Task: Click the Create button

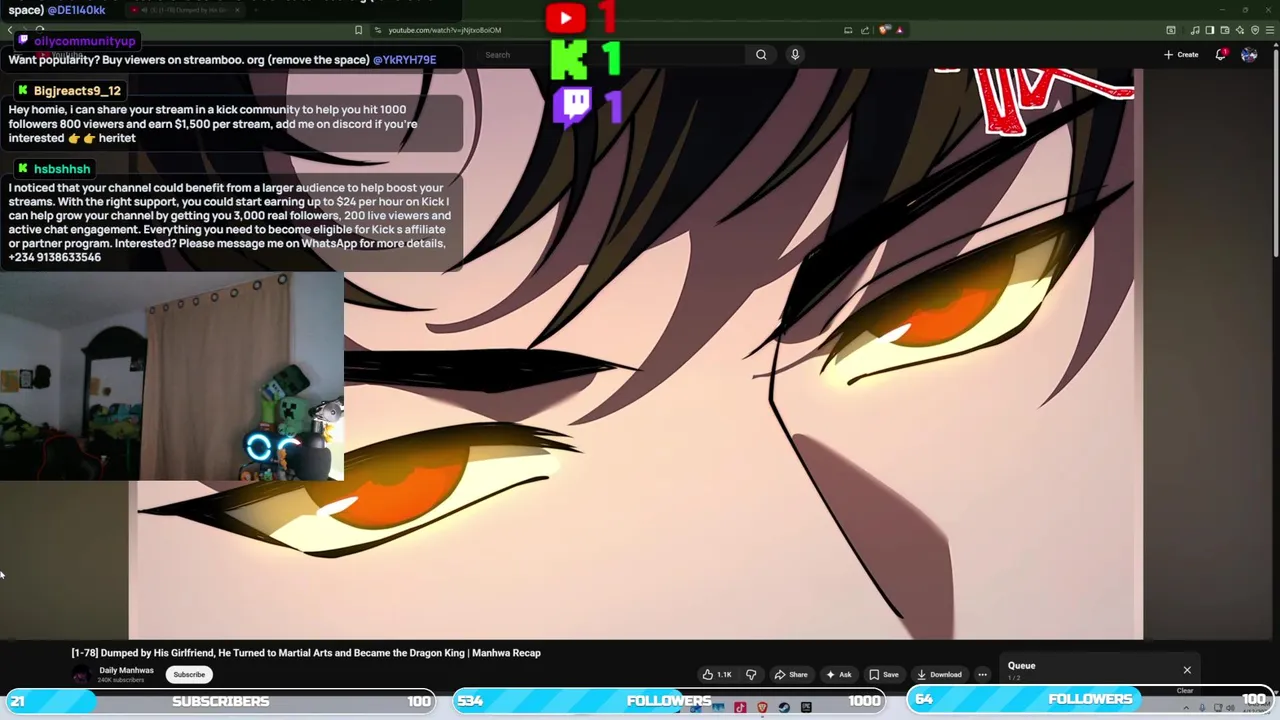Action: tap(1181, 55)
